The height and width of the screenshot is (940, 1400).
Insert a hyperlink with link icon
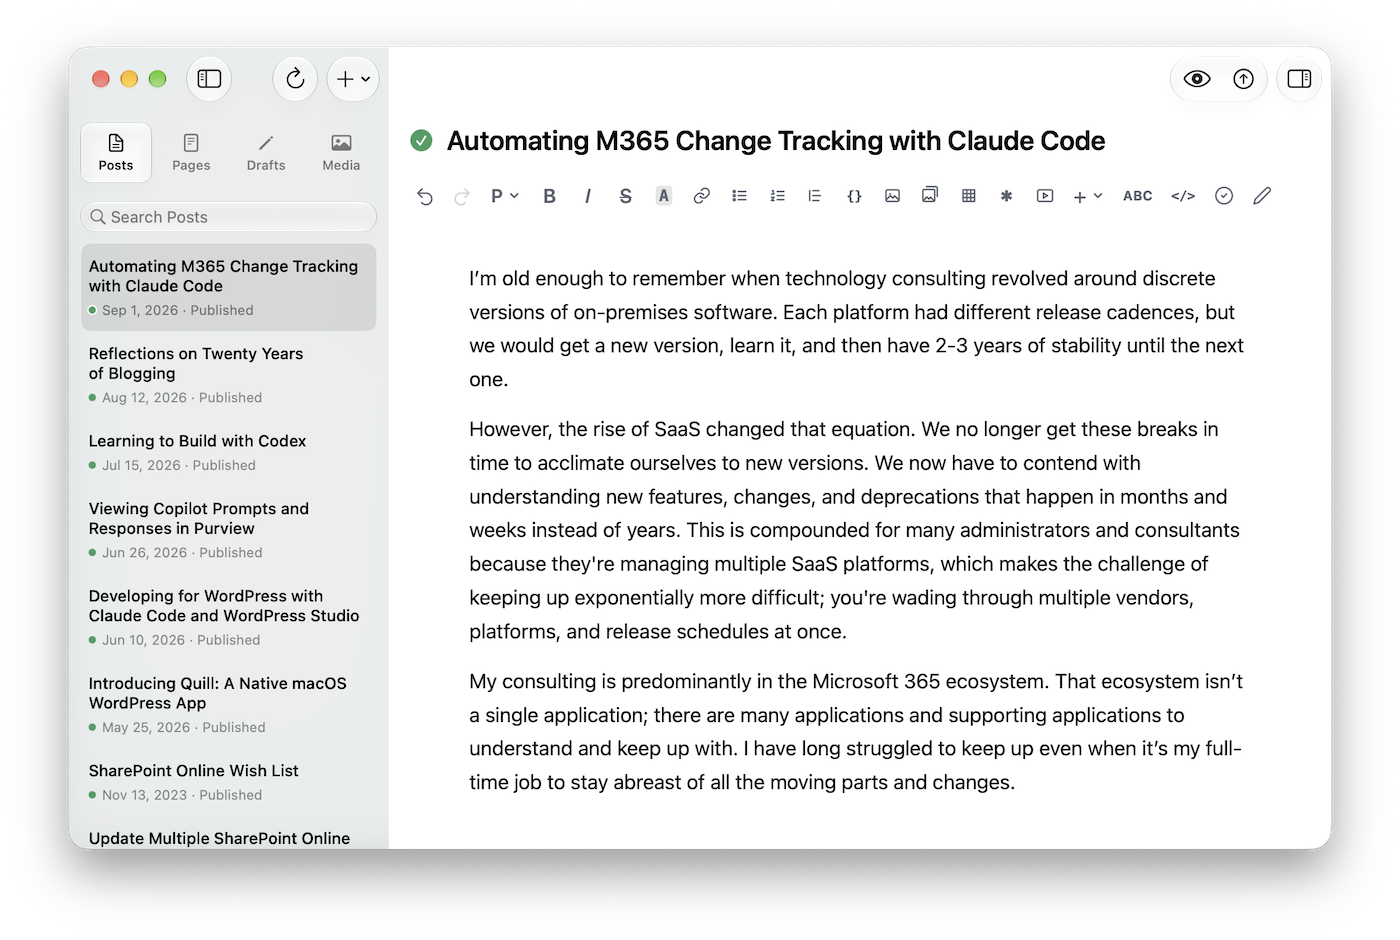click(x=702, y=196)
